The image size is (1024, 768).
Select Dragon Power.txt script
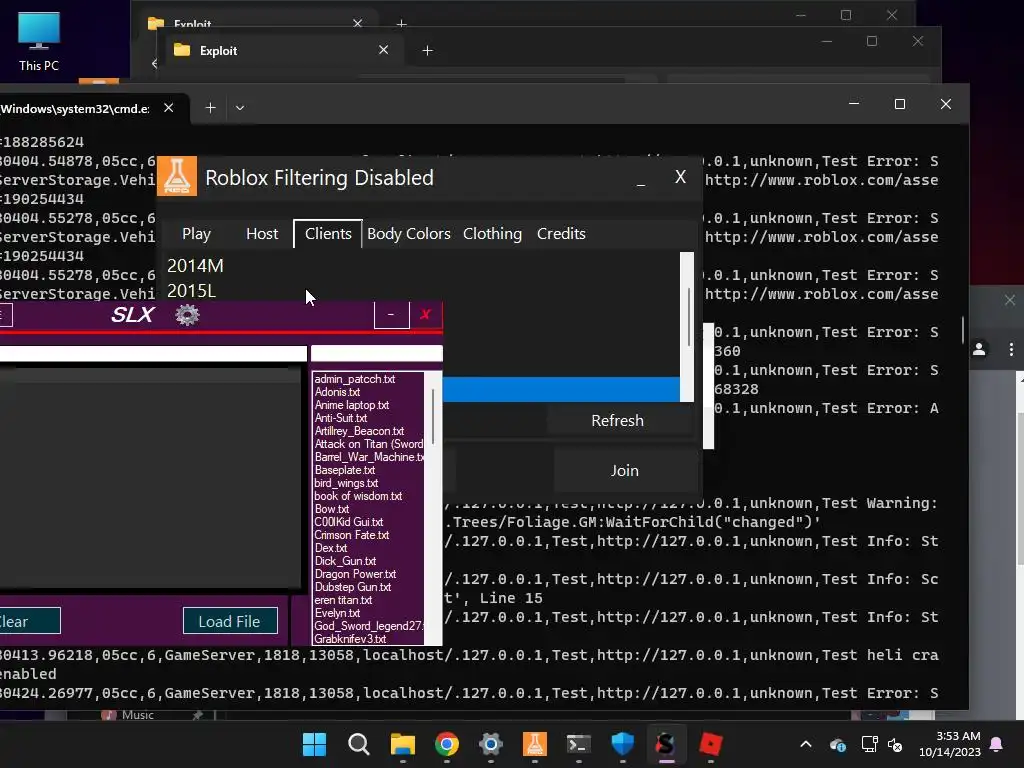coord(355,574)
